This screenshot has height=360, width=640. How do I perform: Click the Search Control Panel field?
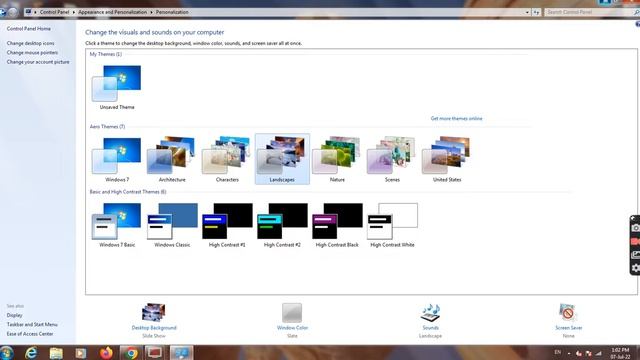point(589,12)
